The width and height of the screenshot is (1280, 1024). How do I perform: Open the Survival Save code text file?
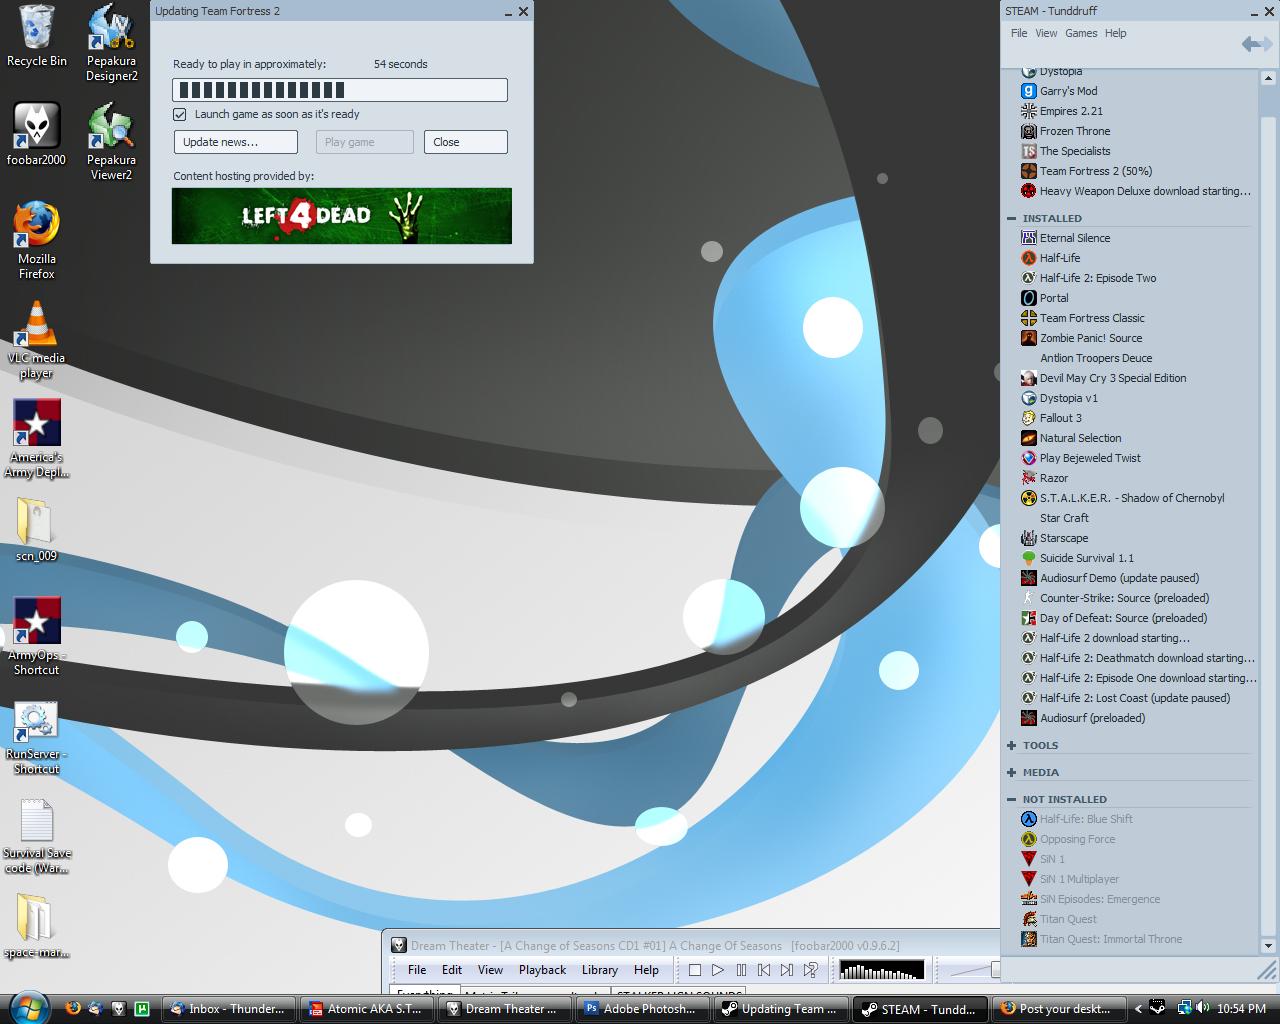tap(37, 836)
